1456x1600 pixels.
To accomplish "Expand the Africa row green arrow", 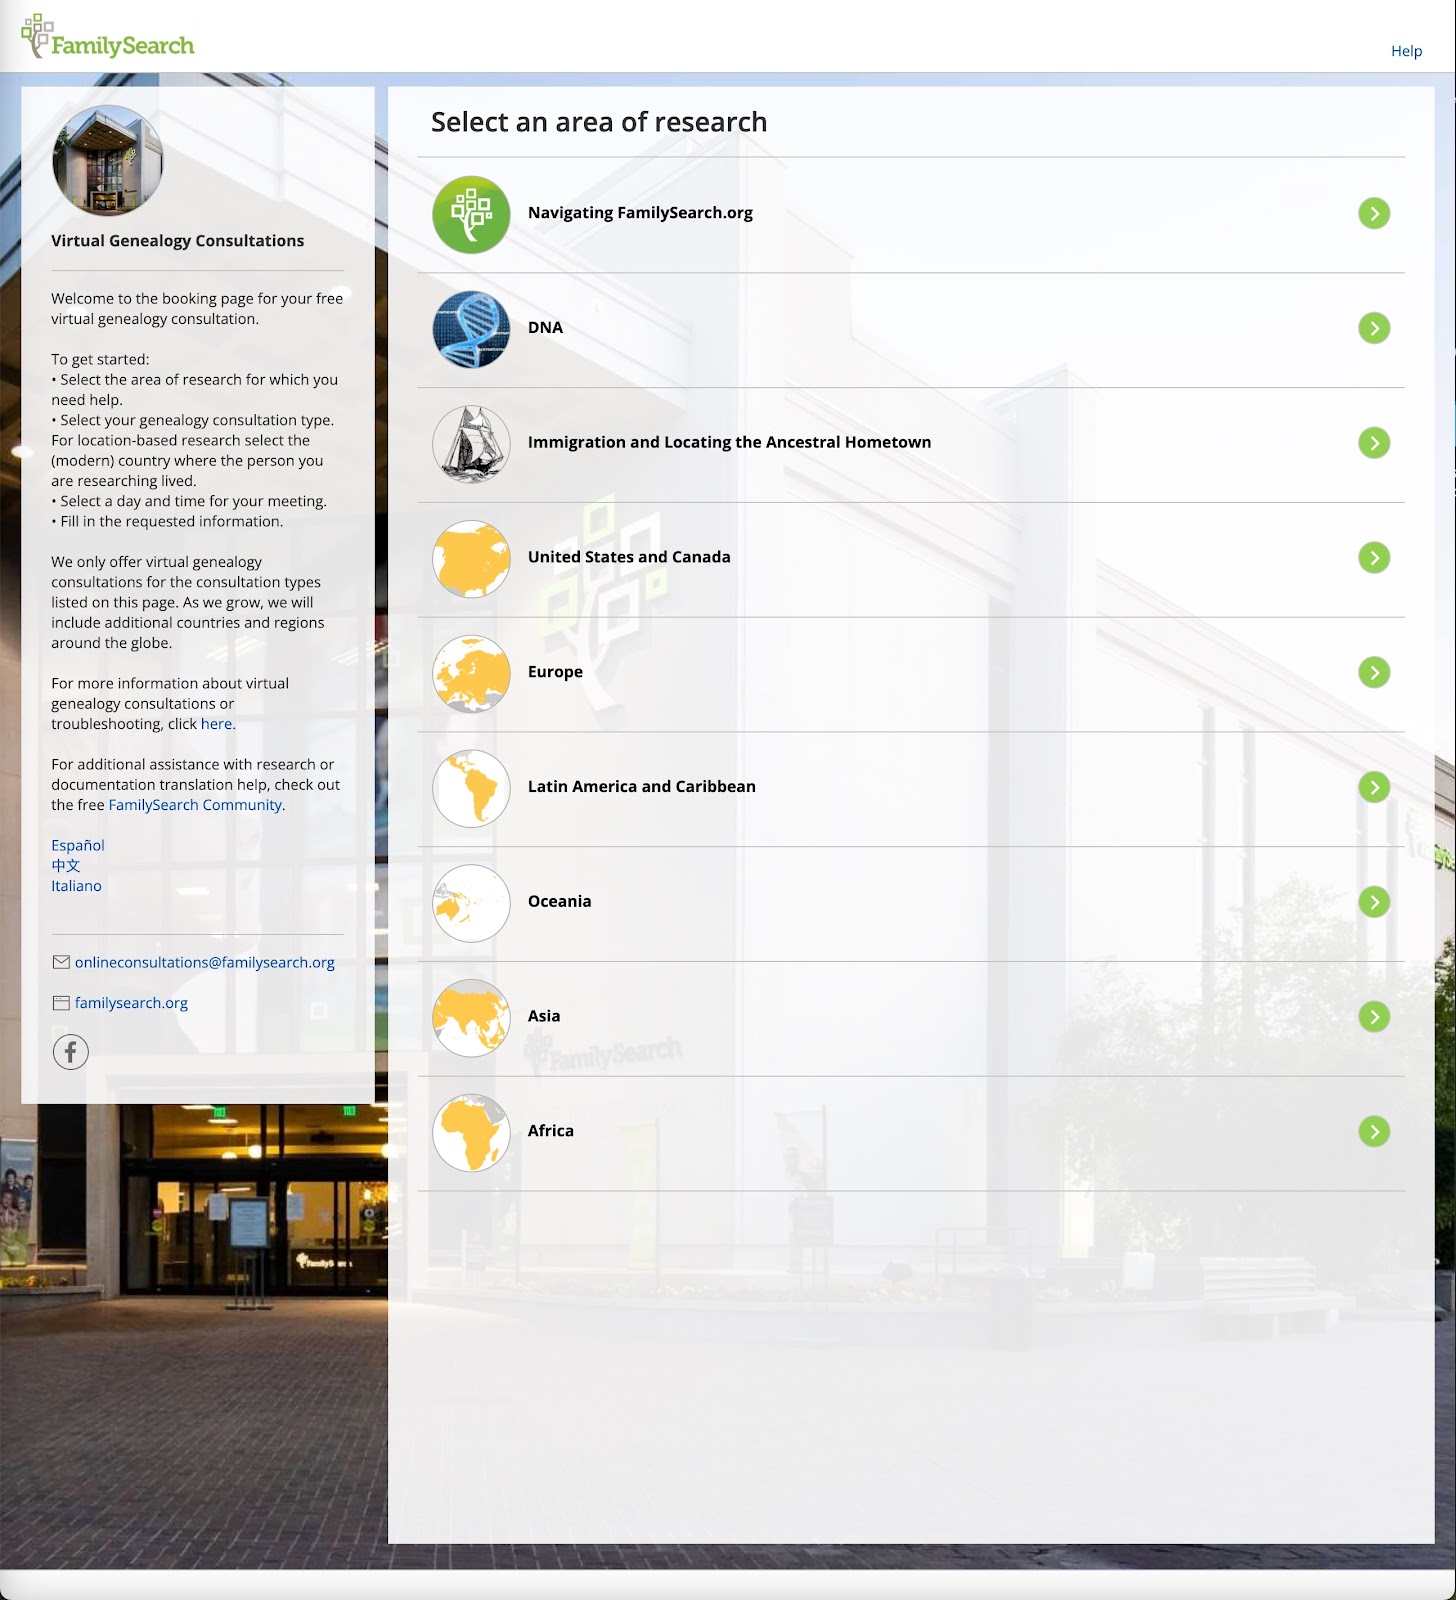I will coord(1374,1131).
